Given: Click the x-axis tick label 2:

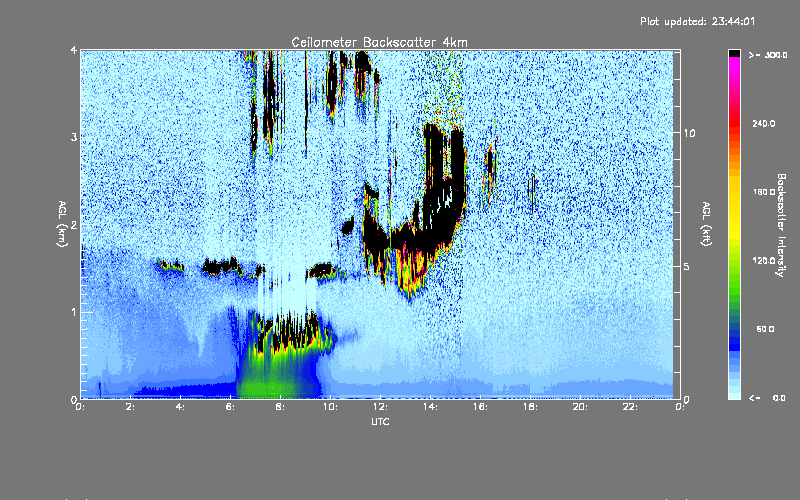Looking at the screenshot, I should tap(130, 407).
